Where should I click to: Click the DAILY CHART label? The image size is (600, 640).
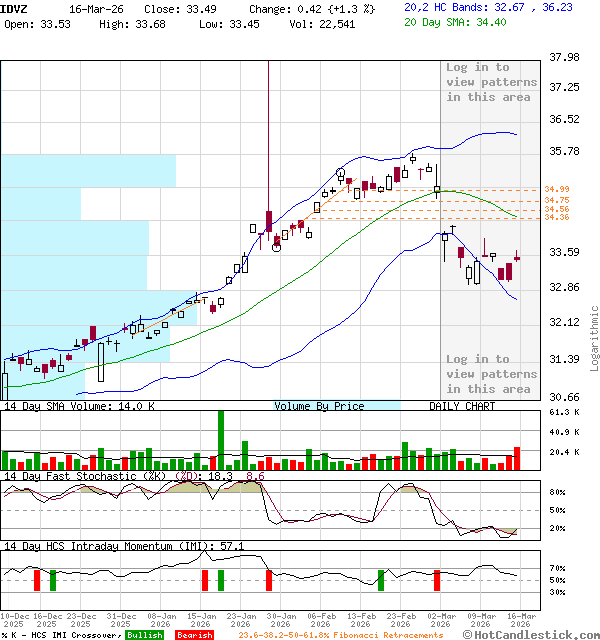point(462,406)
